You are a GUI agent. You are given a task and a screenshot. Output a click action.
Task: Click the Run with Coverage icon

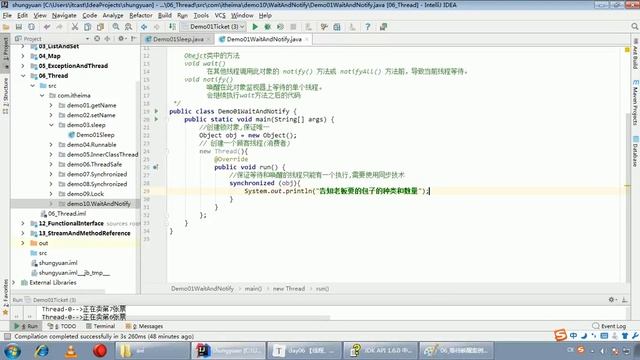coord(280,27)
